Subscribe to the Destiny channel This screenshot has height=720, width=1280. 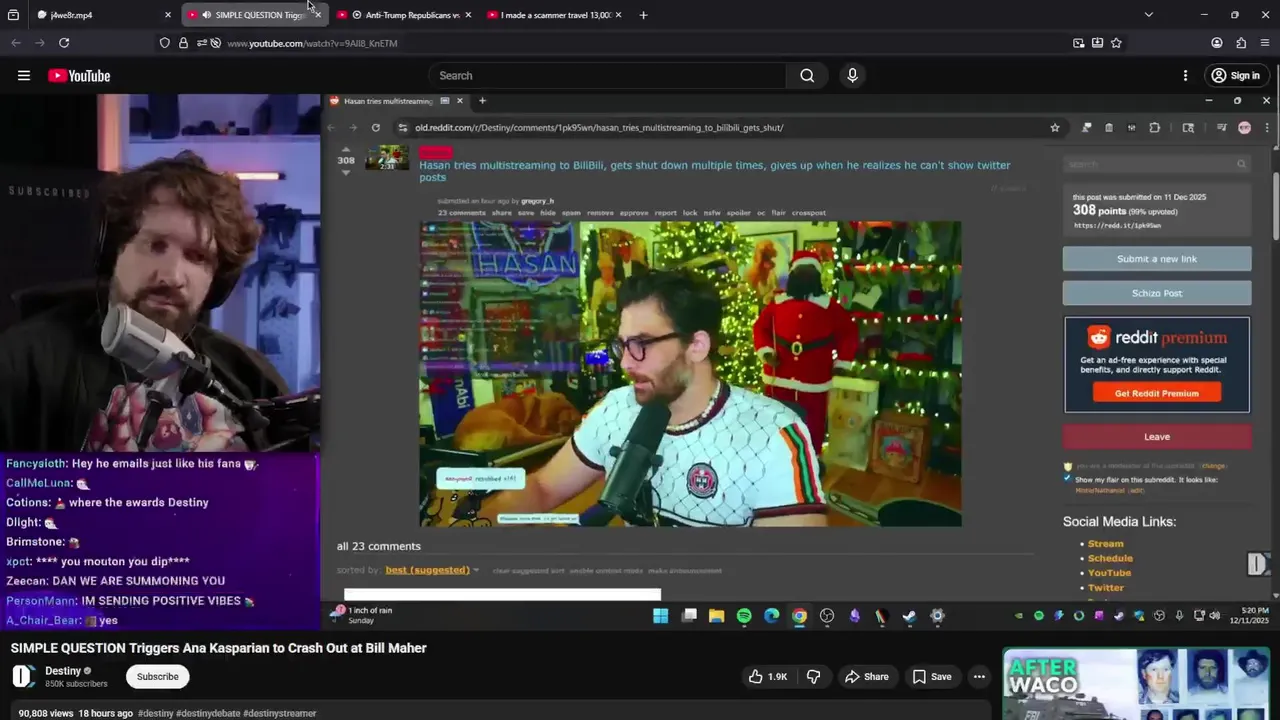point(157,677)
